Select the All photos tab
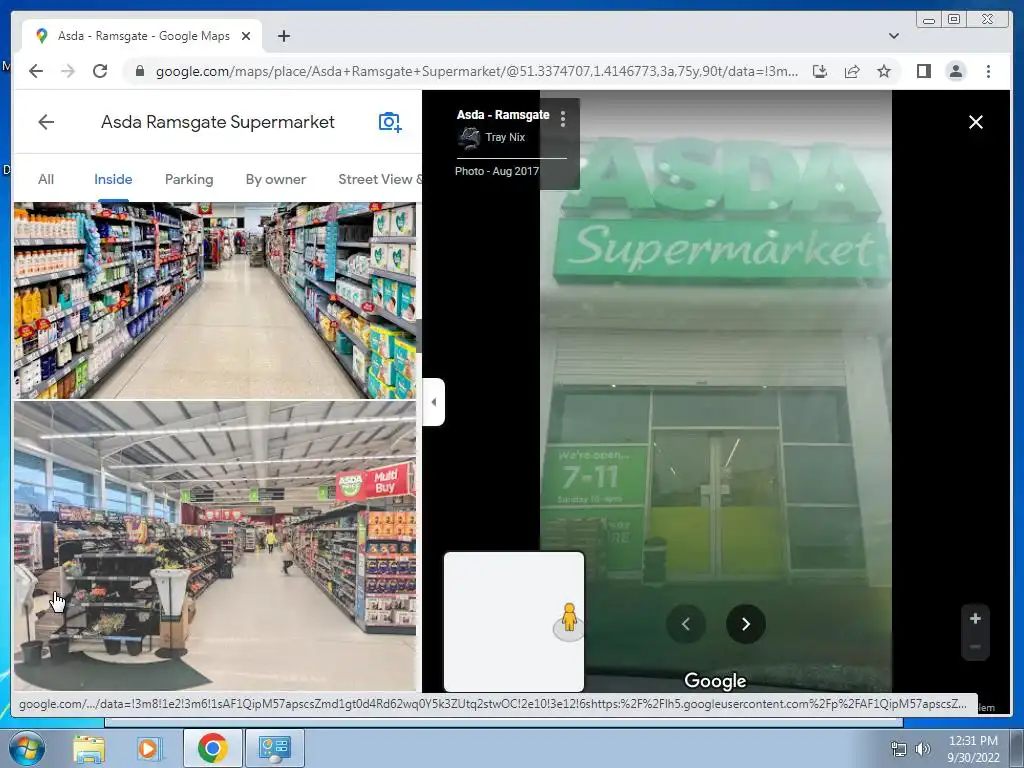The height and width of the screenshot is (768, 1024). [x=46, y=179]
